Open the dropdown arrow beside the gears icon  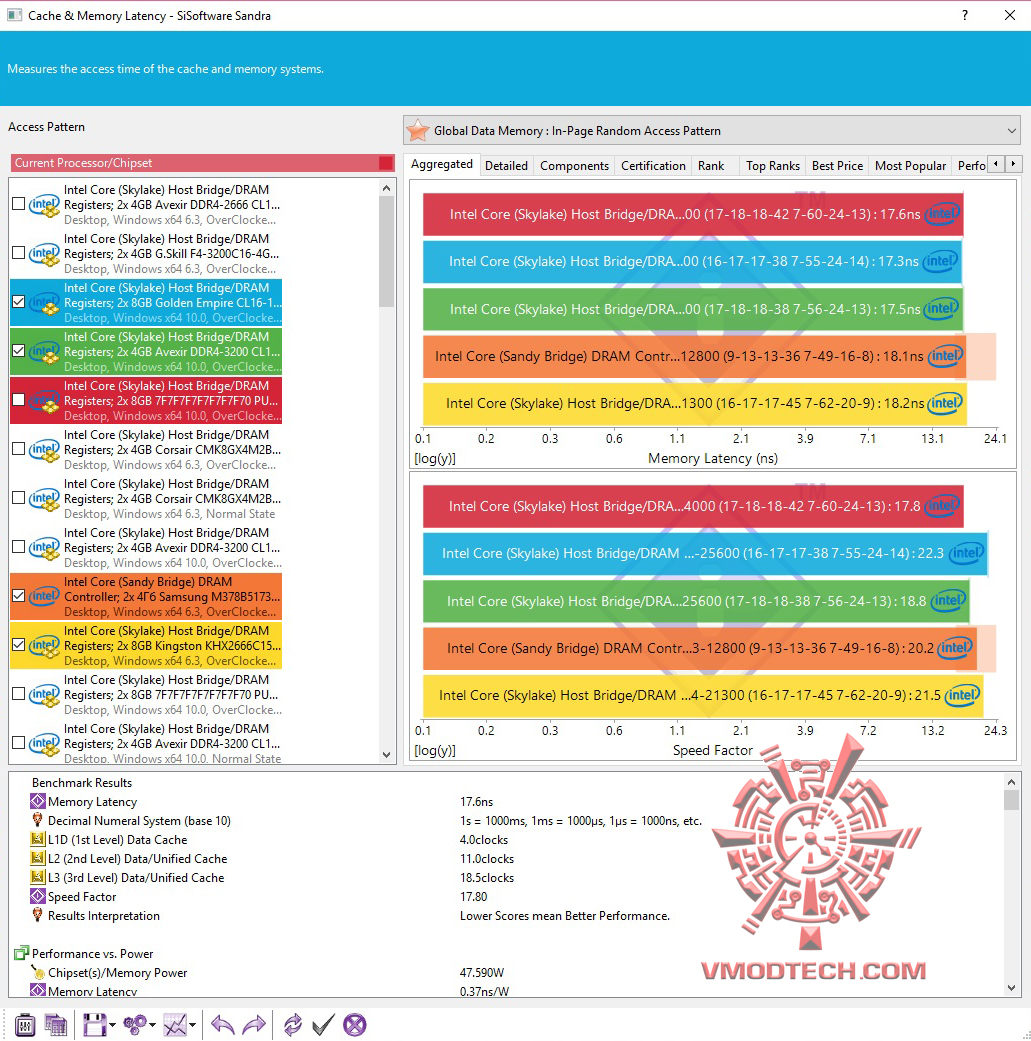pos(153,1026)
